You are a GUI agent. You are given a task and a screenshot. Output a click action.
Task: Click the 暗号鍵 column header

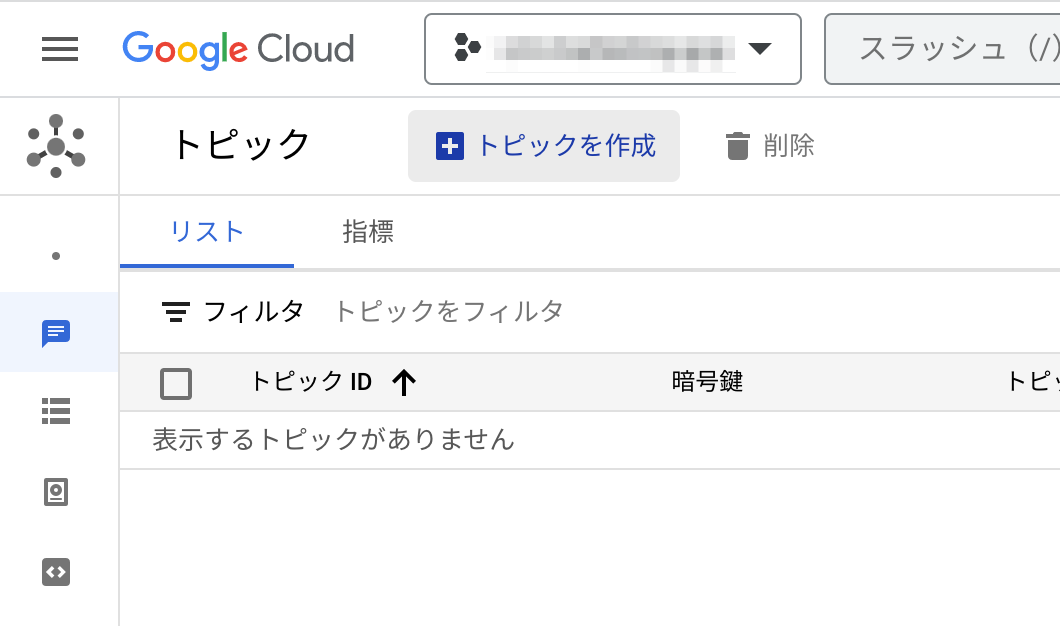707,382
